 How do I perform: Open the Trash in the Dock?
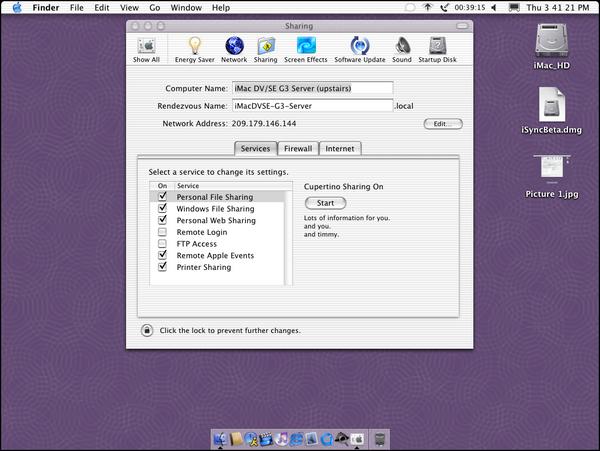(379, 439)
